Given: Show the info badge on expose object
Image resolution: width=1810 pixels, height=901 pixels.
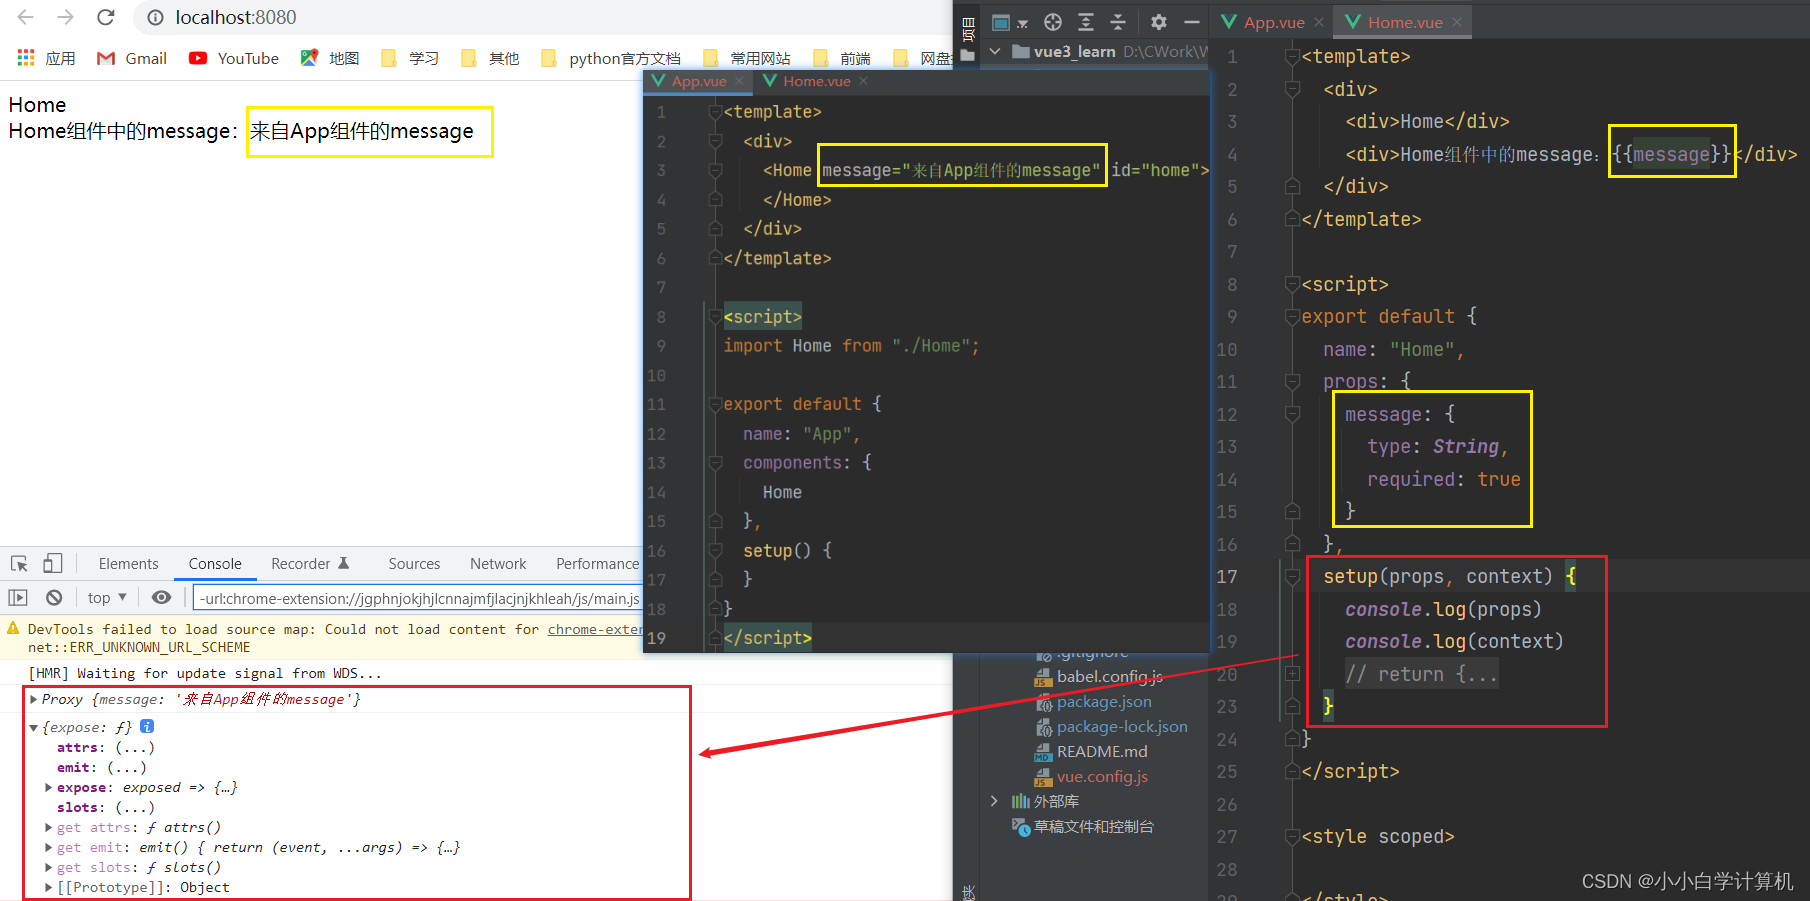Looking at the screenshot, I should point(147,727).
